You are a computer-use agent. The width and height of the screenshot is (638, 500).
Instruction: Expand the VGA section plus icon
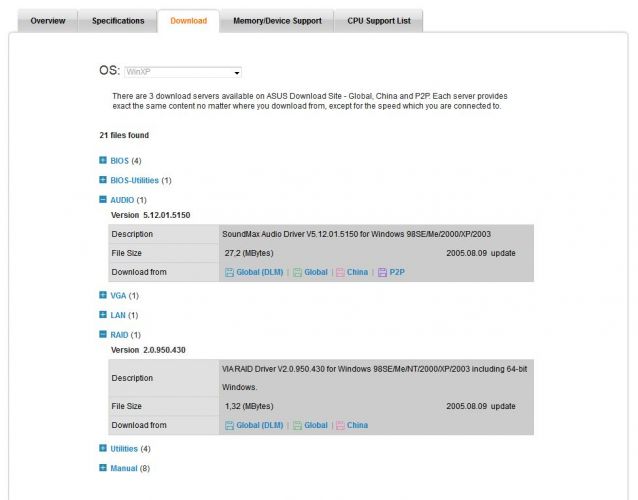103,295
